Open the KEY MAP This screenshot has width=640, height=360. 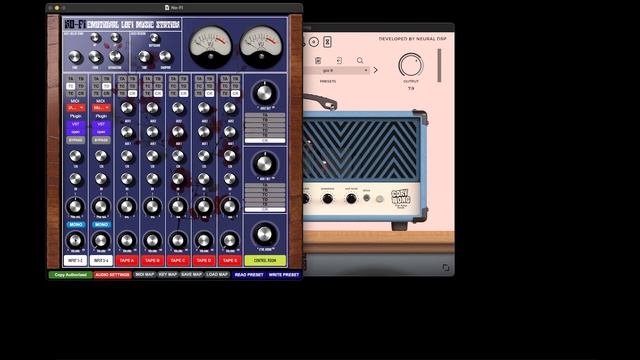point(167,275)
